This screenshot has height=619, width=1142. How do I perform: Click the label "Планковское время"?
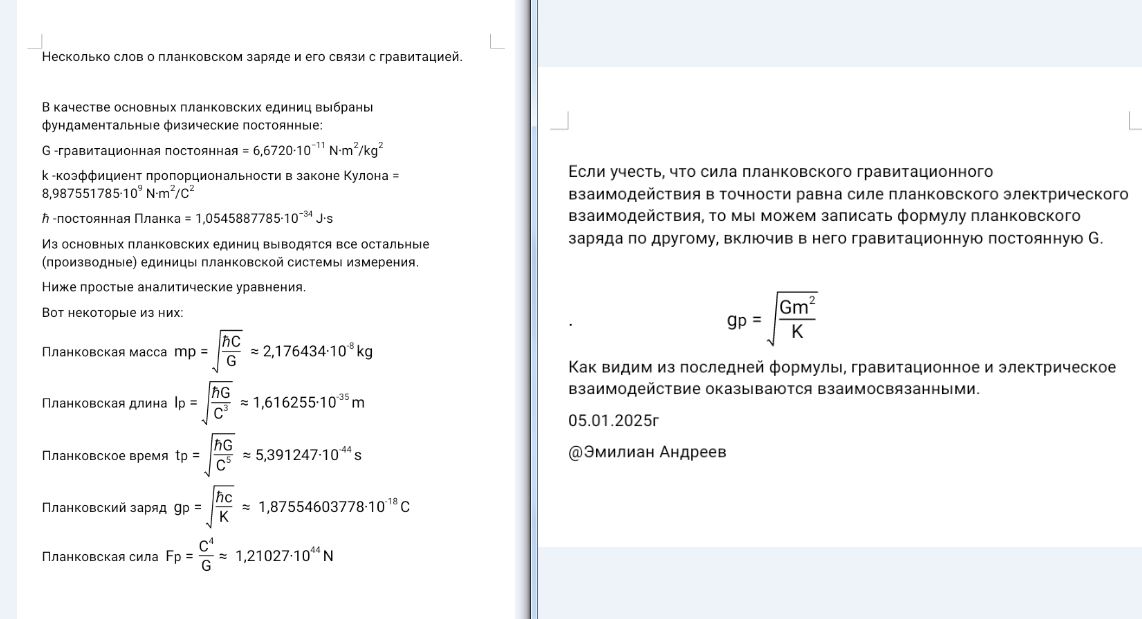105,456
